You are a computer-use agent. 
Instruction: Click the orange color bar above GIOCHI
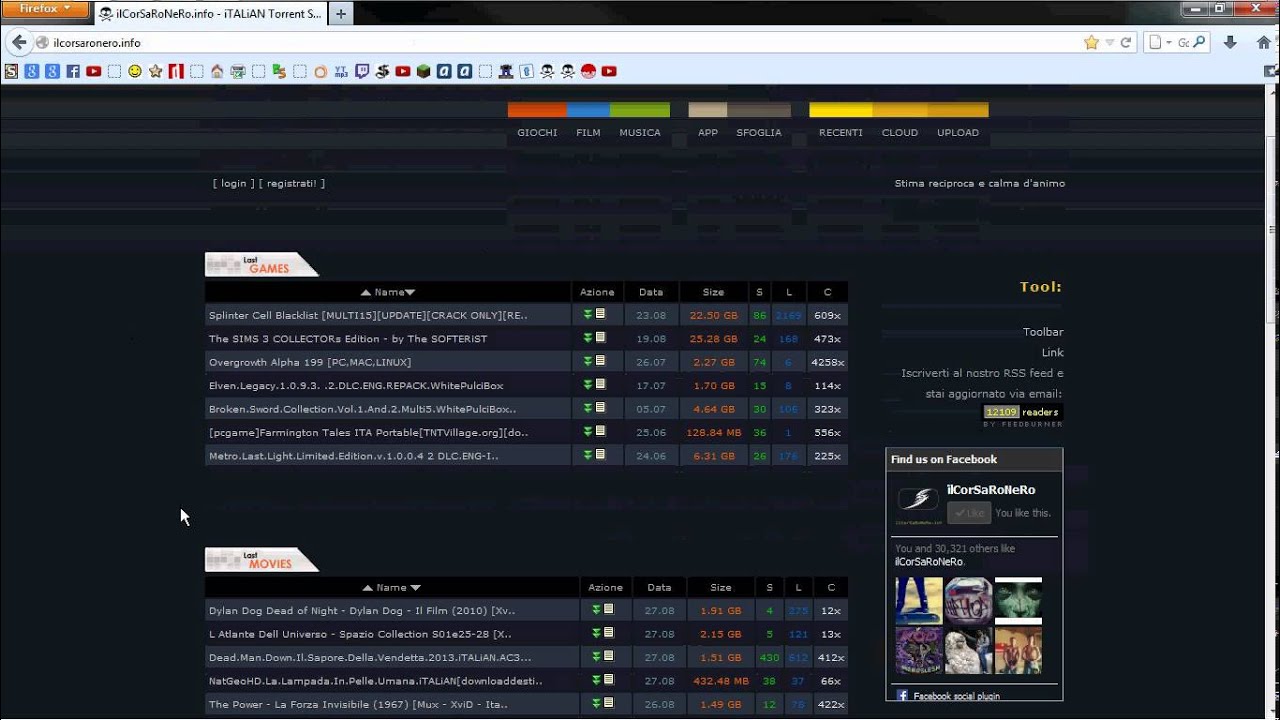tap(537, 110)
